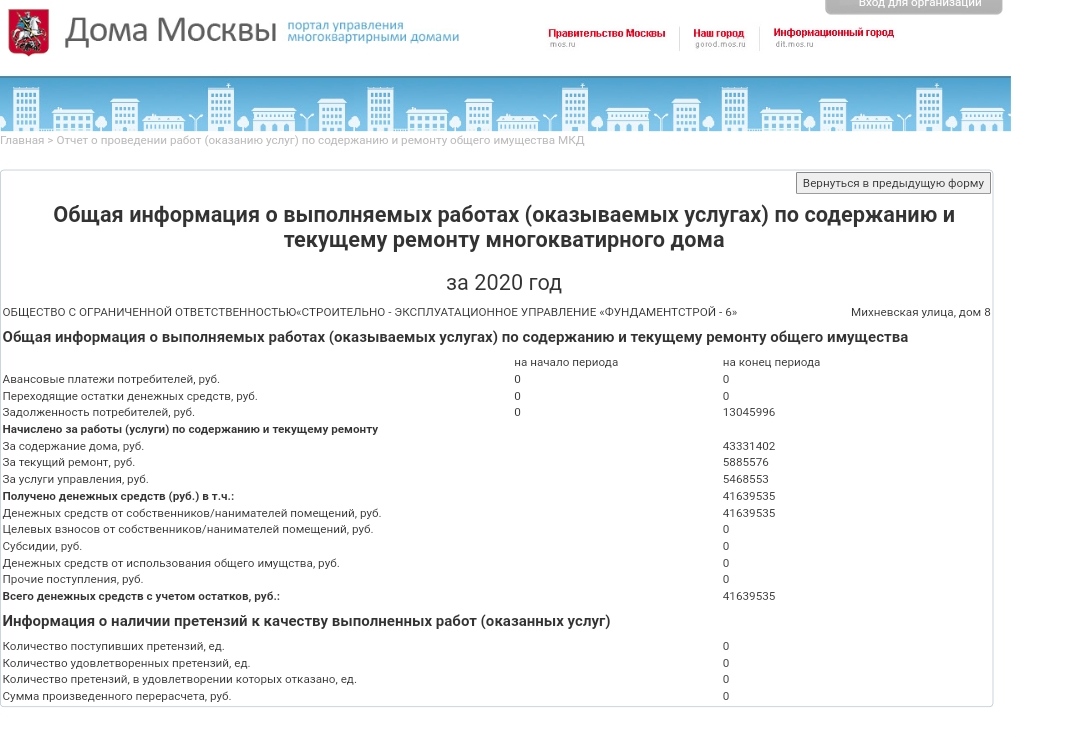The height and width of the screenshot is (737, 1080).
Task: Click the portal subtitle about многоквартирными домами
Action: click(372, 31)
